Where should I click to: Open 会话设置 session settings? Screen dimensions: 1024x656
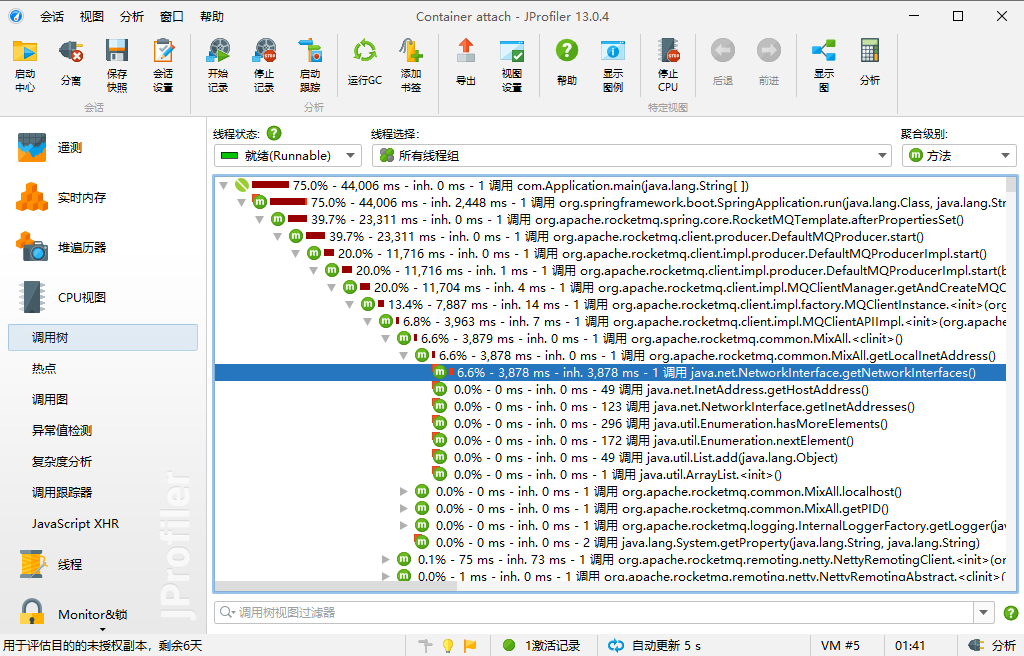(163, 66)
